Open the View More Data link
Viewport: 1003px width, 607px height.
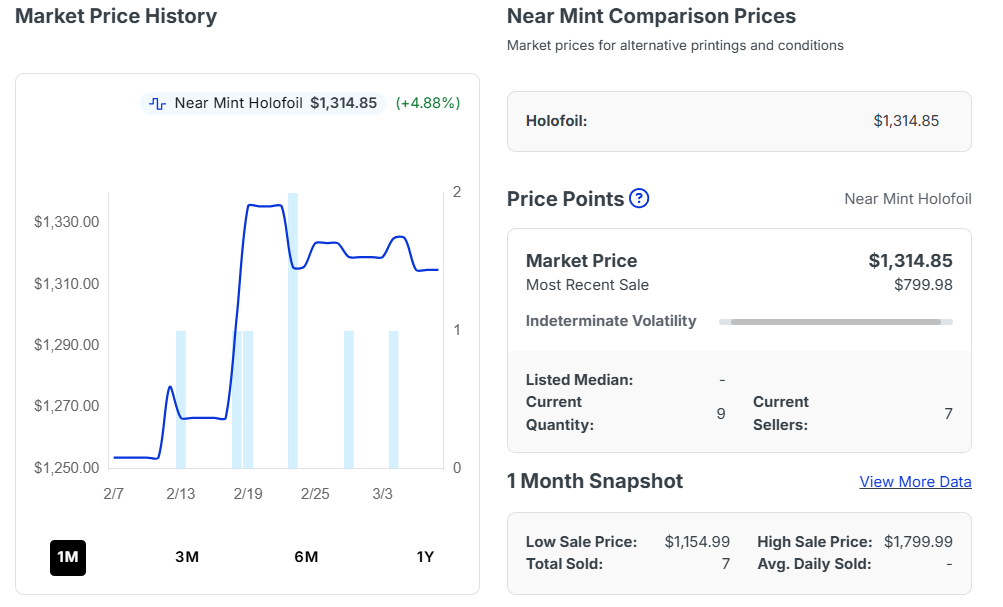pyautogui.click(x=915, y=482)
